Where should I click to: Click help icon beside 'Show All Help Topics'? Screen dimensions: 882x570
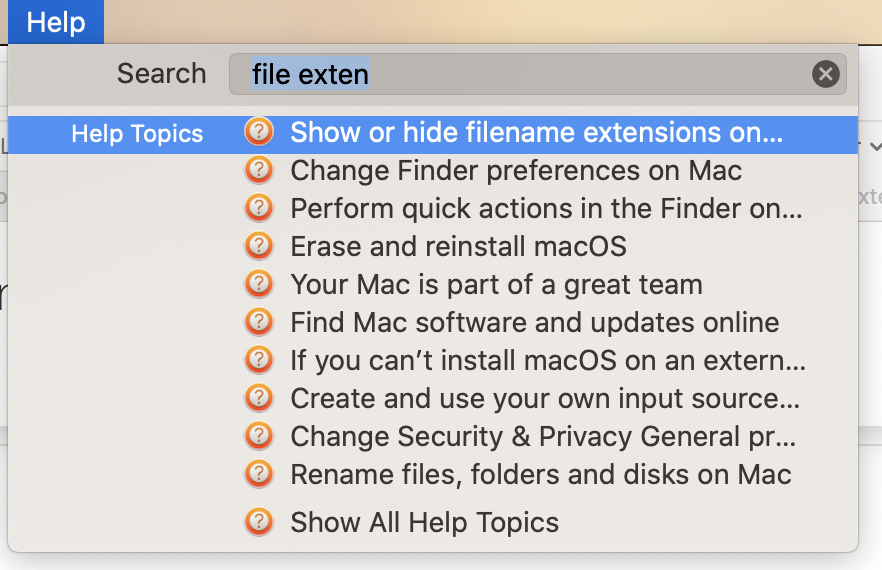pos(259,522)
